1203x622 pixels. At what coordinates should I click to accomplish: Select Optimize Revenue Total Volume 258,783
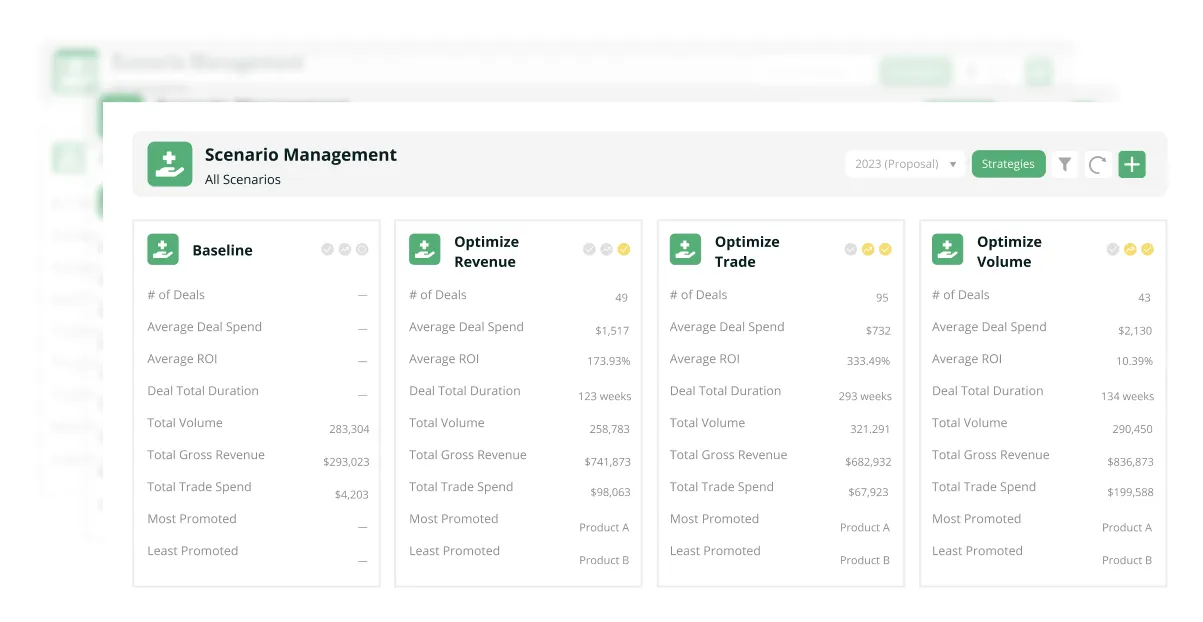(610, 429)
